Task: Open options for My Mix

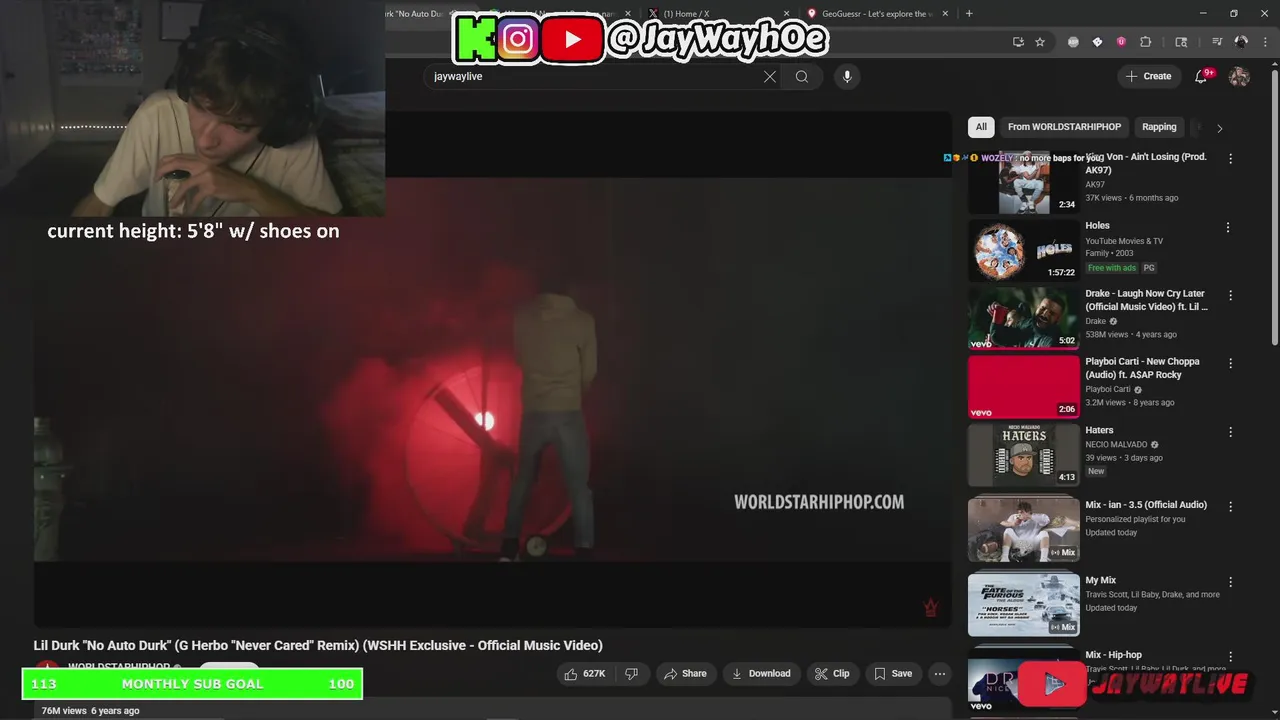Action: pyautogui.click(x=1230, y=582)
